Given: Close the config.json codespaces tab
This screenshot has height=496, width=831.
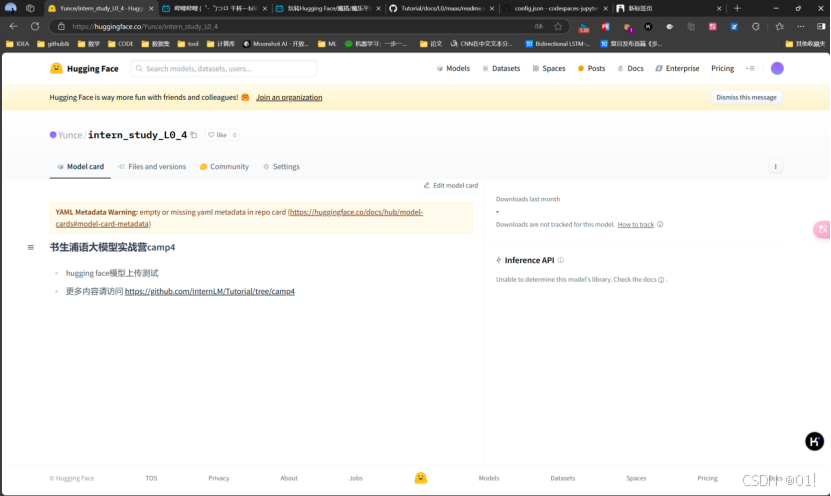Looking at the screenshot, I should (x=606, y=8).
